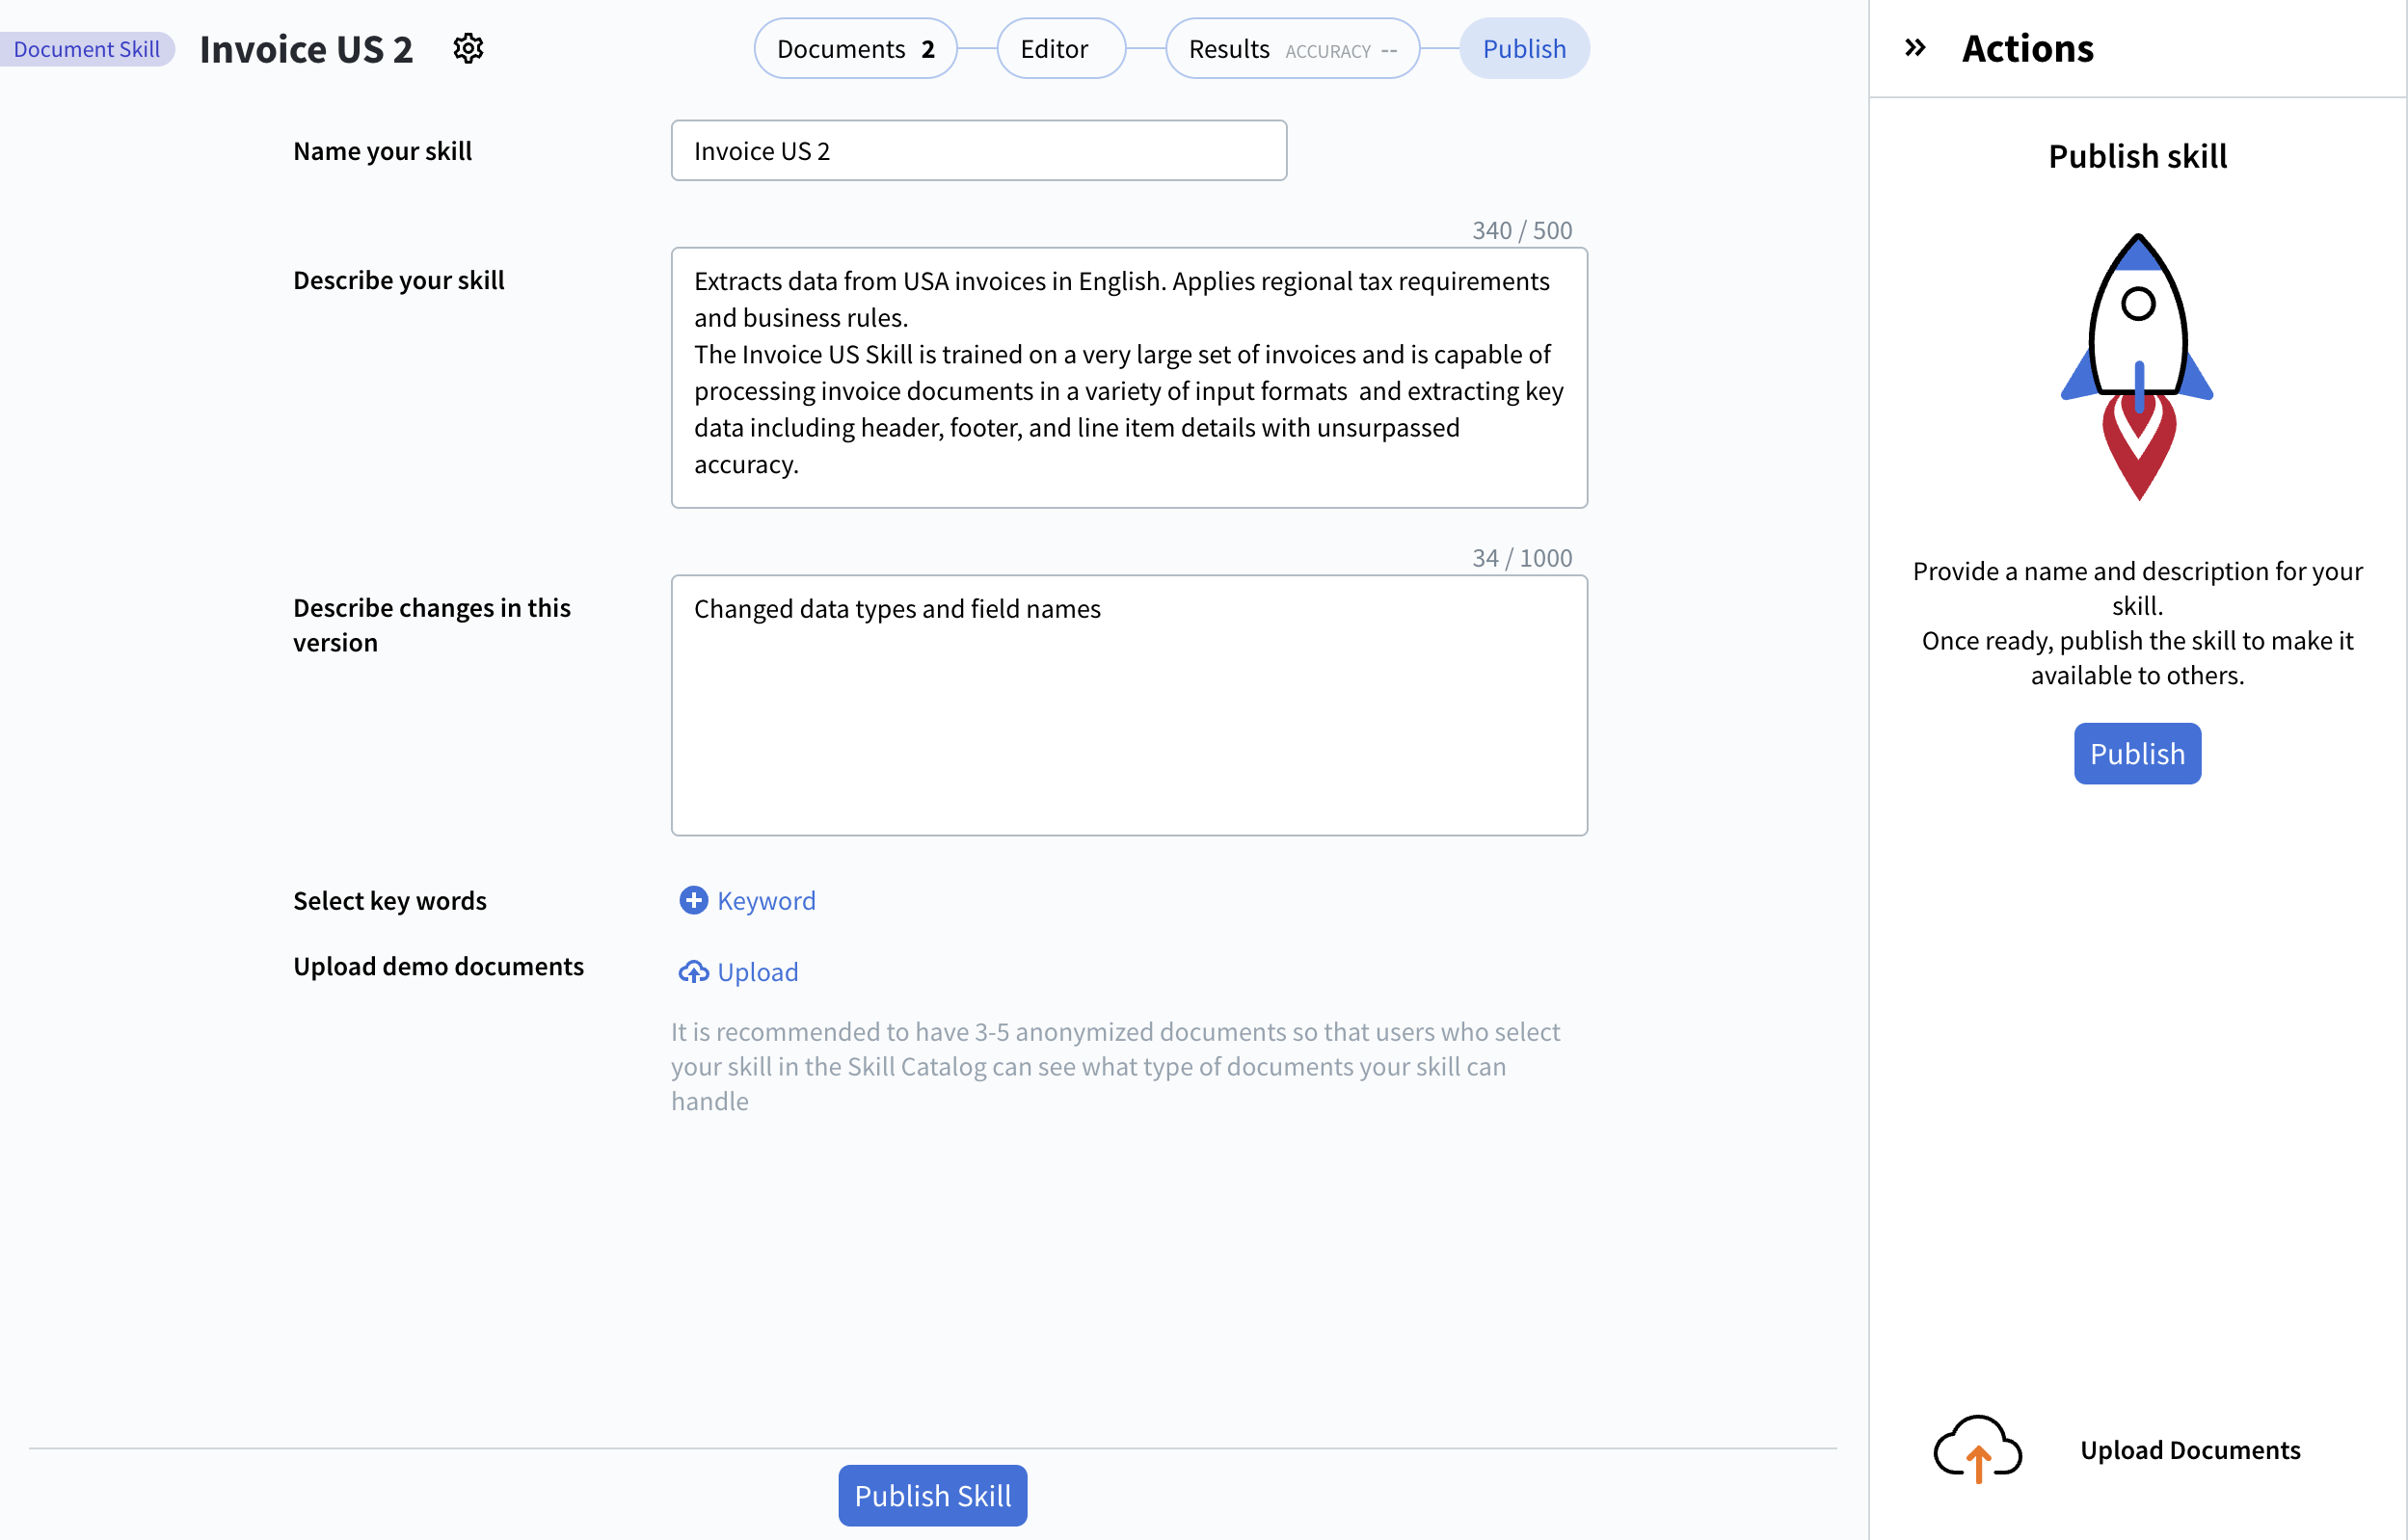
Task: Open skill settings gear icon
Action: coord(468,48)
